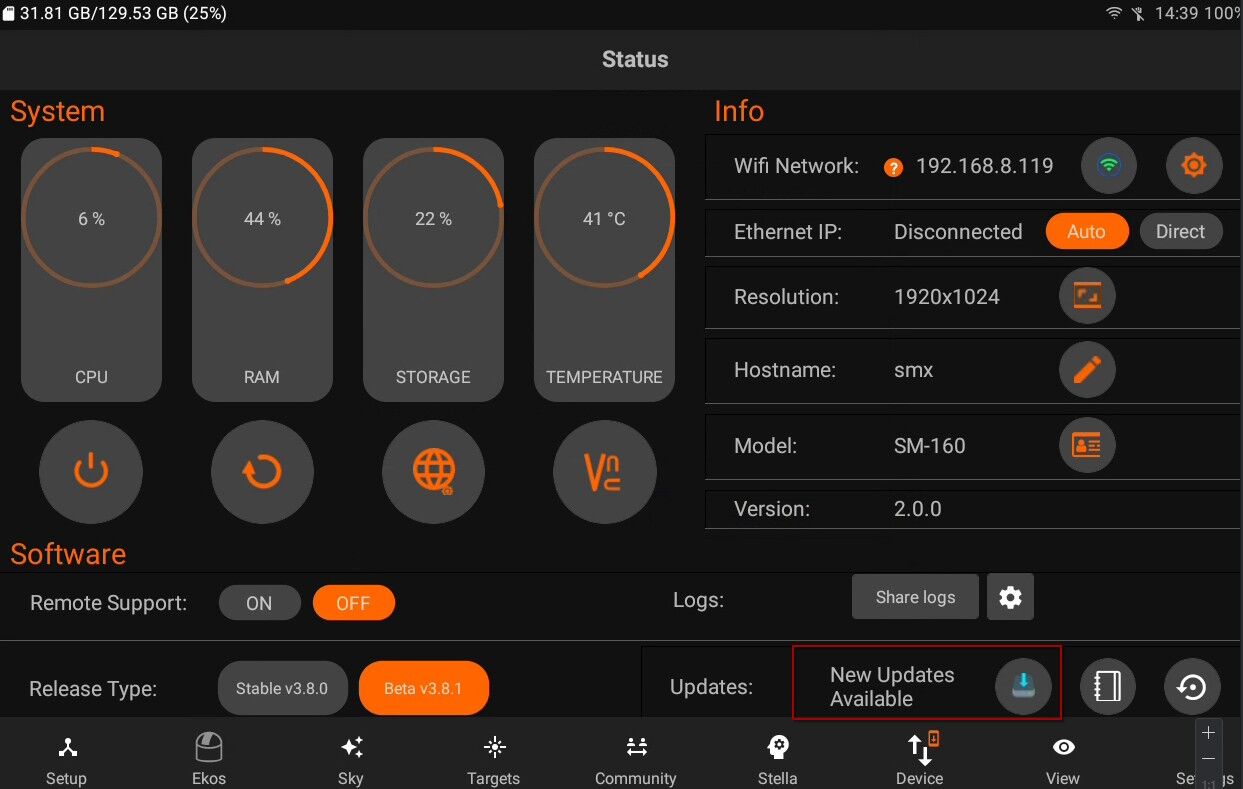Click the version value 2.0.0
Image resolution: width=1243 pixels, height=789 pixels.
point(918,509)
